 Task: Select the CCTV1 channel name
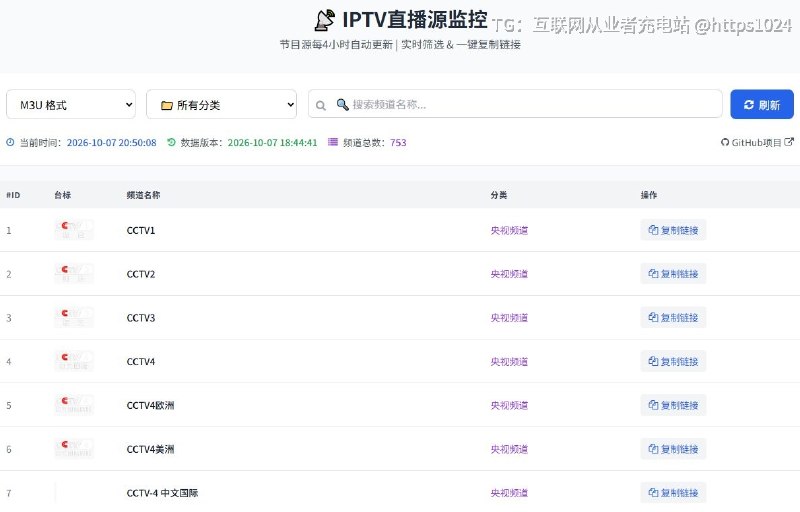pos(141,231)
